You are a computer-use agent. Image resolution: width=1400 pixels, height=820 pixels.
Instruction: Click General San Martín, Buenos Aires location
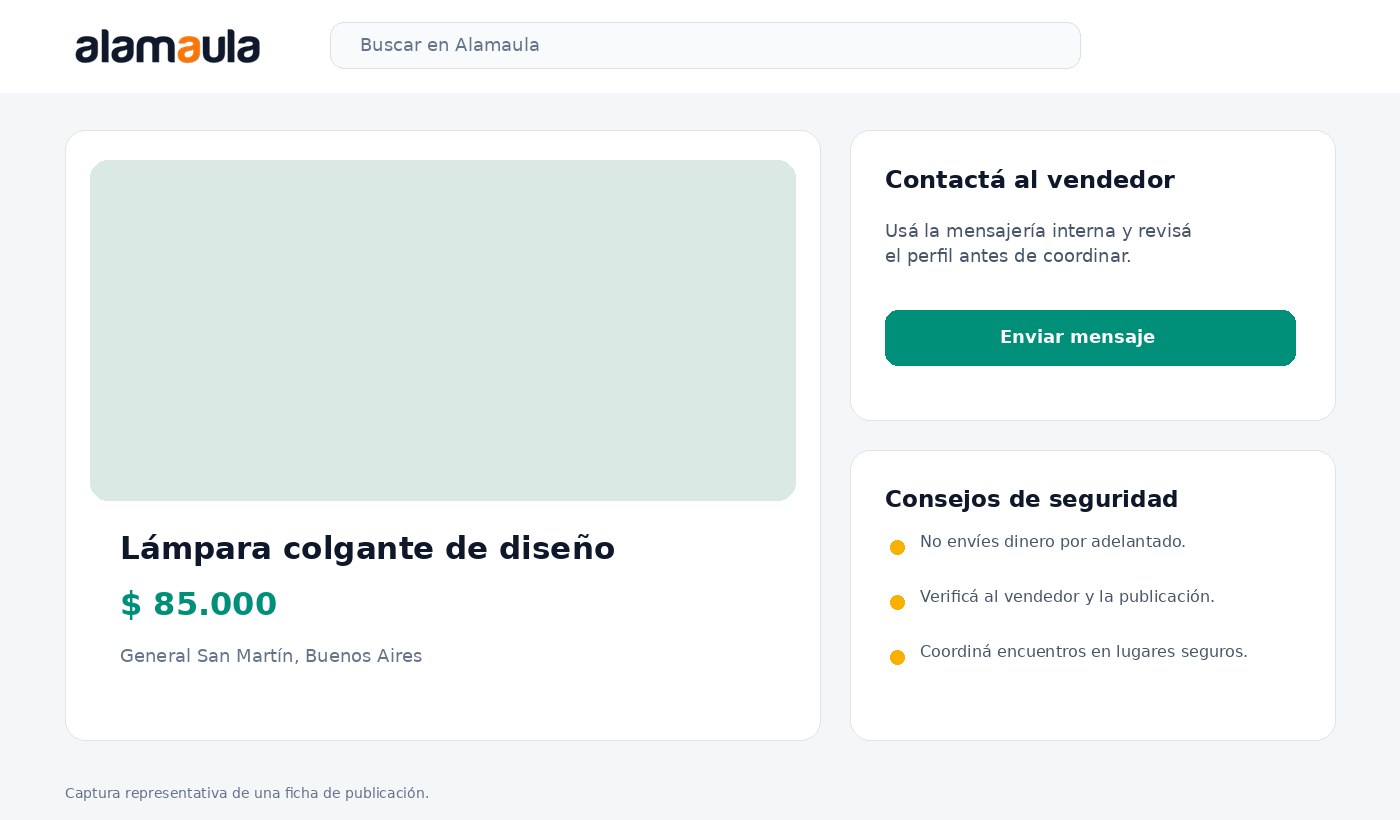point(271,656)
